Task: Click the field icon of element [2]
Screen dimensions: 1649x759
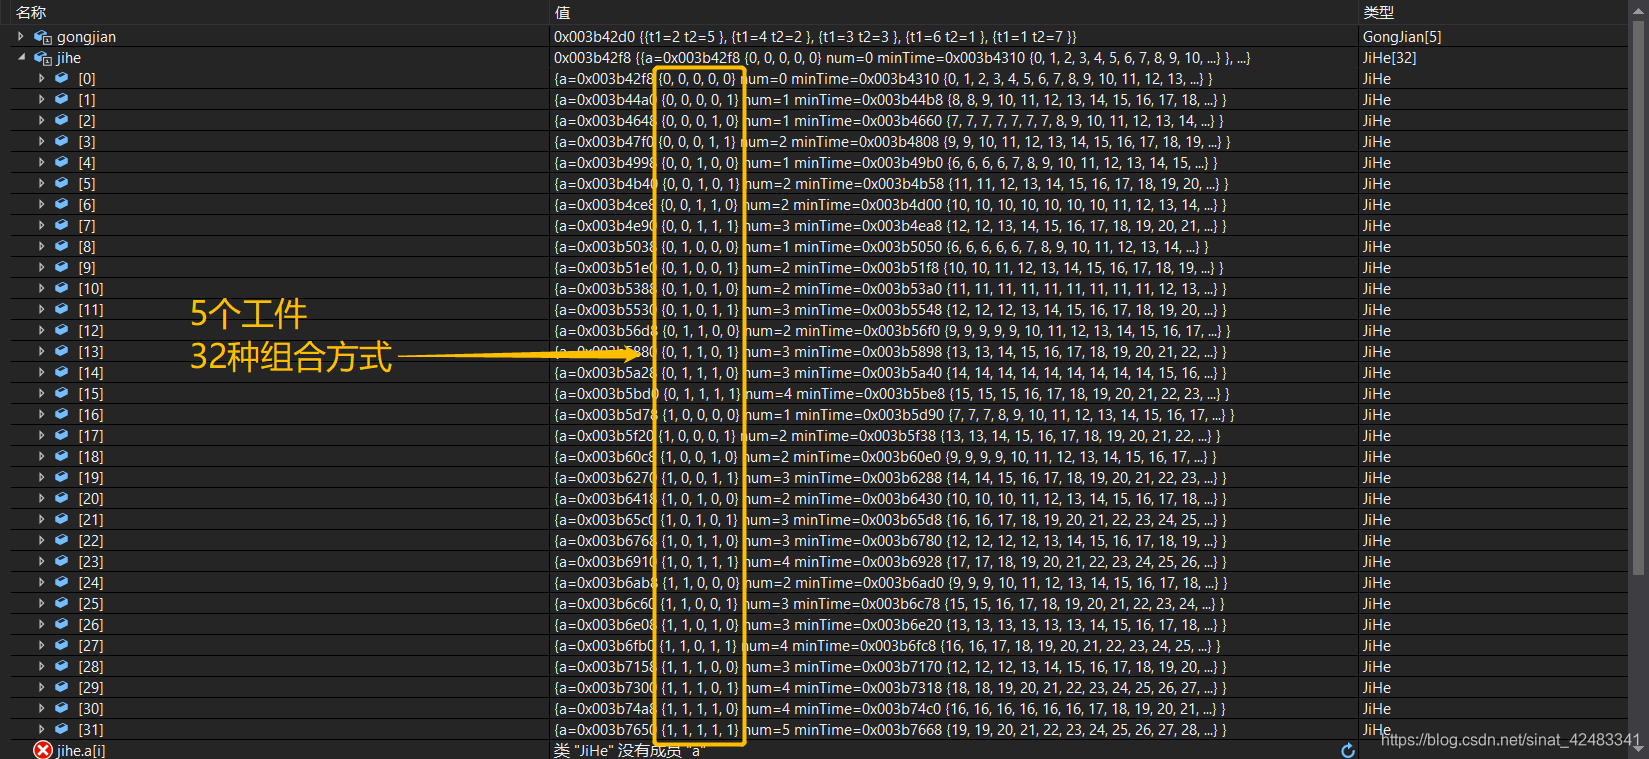Action: click(62, 120)
